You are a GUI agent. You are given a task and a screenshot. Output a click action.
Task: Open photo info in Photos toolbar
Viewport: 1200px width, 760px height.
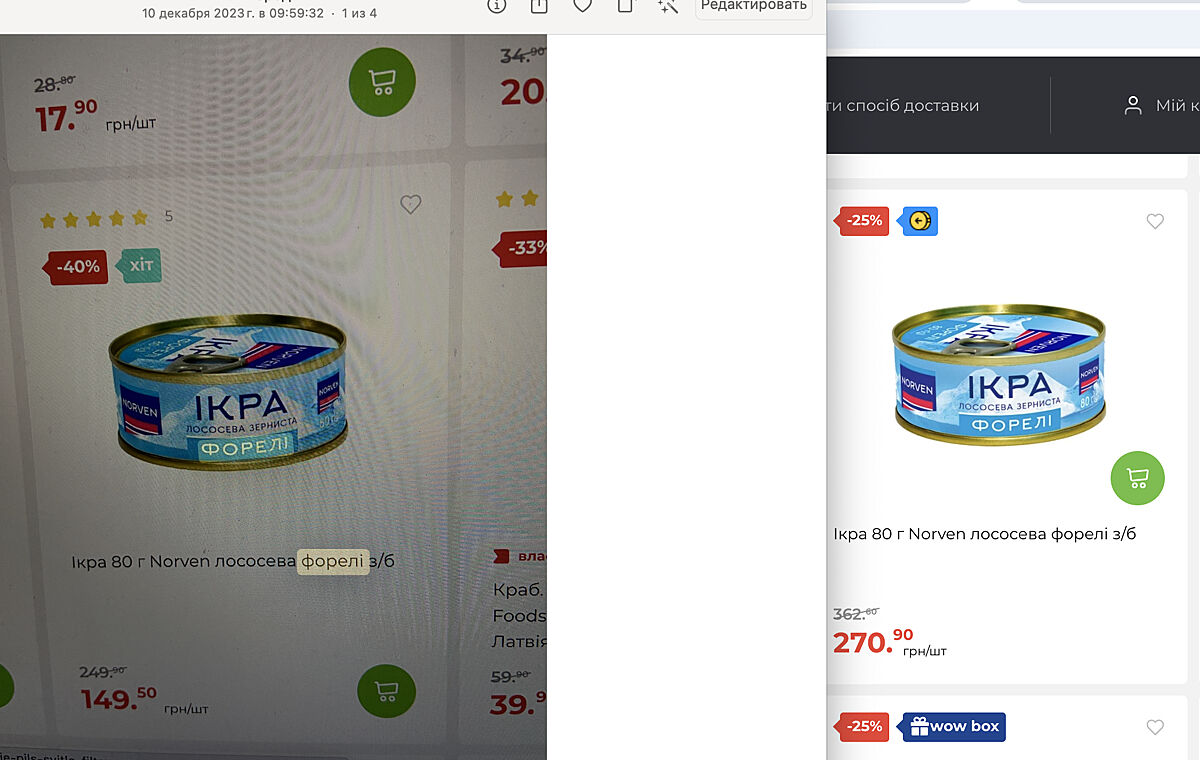point(497,5)
